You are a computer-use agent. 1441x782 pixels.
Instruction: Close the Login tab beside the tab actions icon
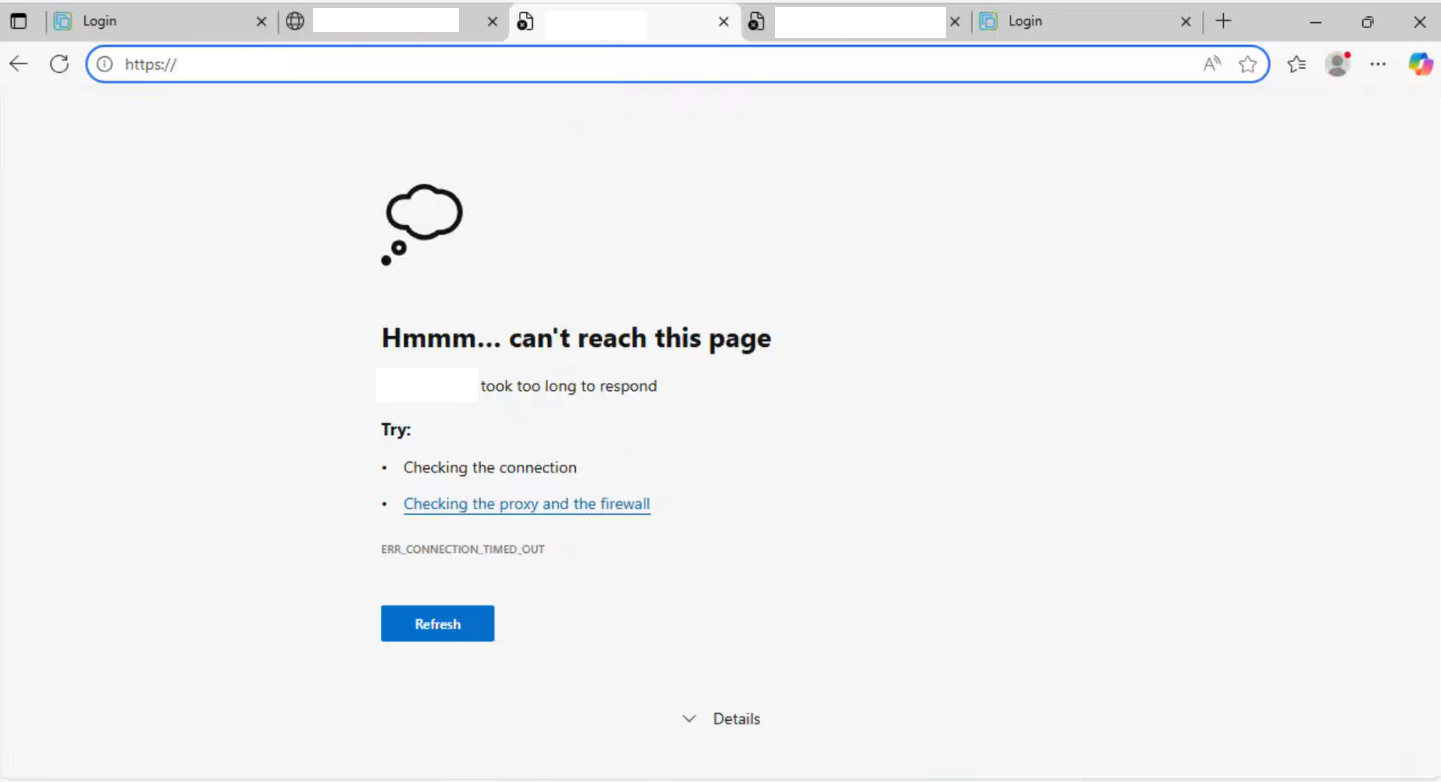tap(262, 21)
